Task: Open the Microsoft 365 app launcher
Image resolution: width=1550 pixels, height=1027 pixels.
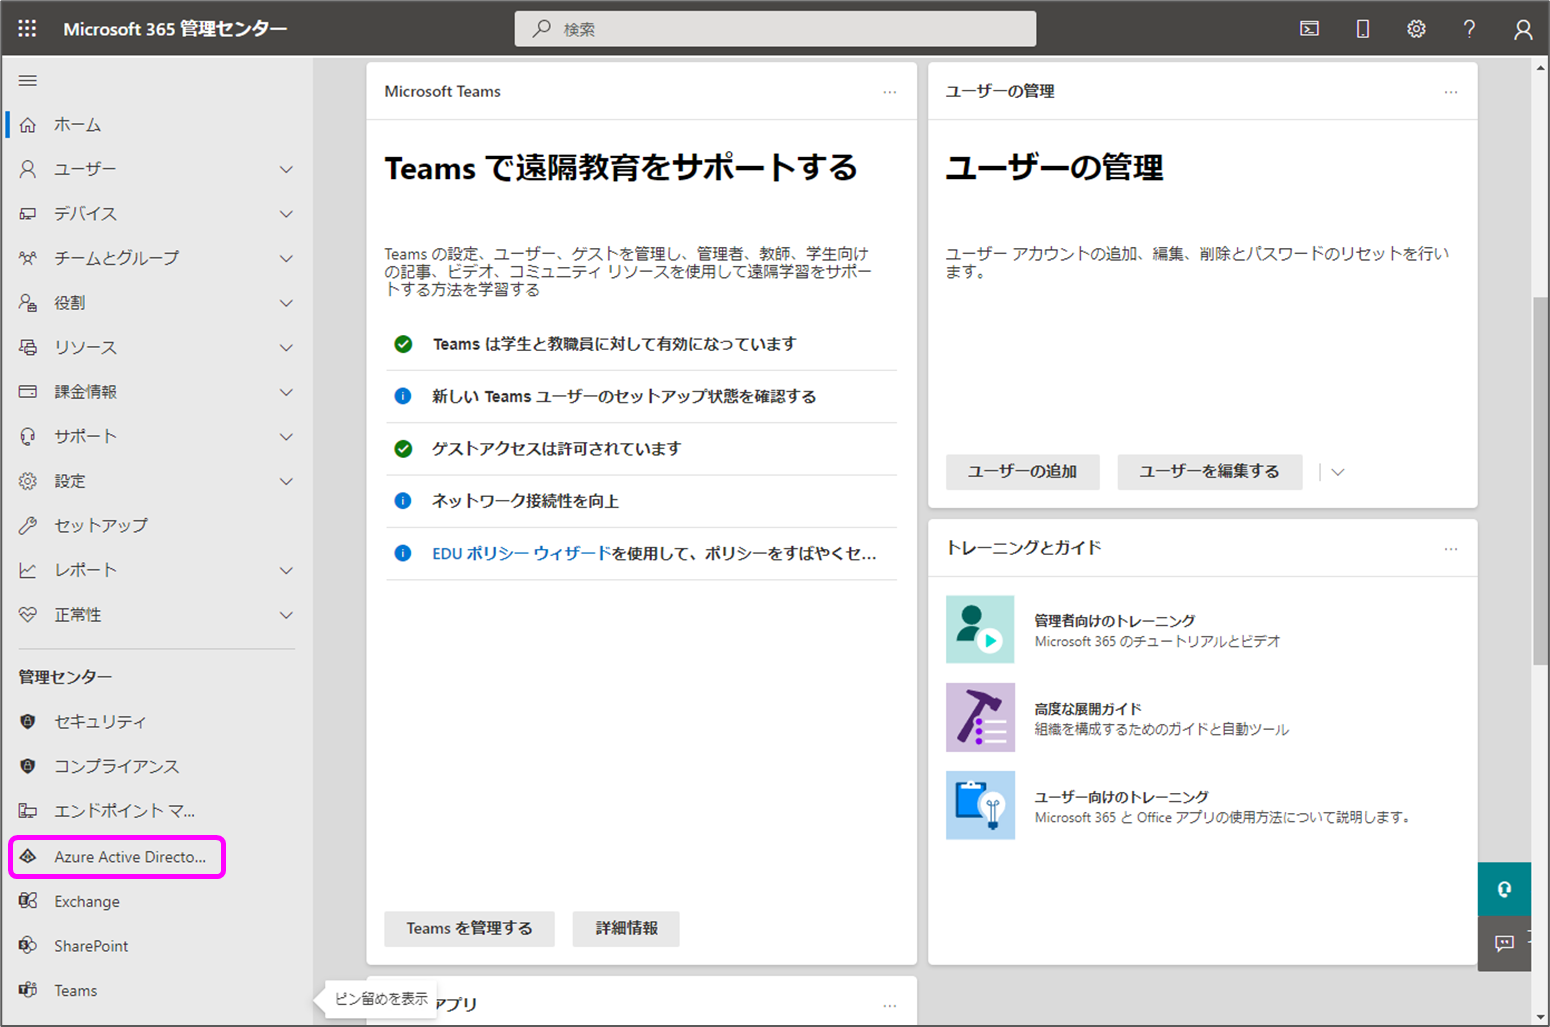Action: click(27, 28)
